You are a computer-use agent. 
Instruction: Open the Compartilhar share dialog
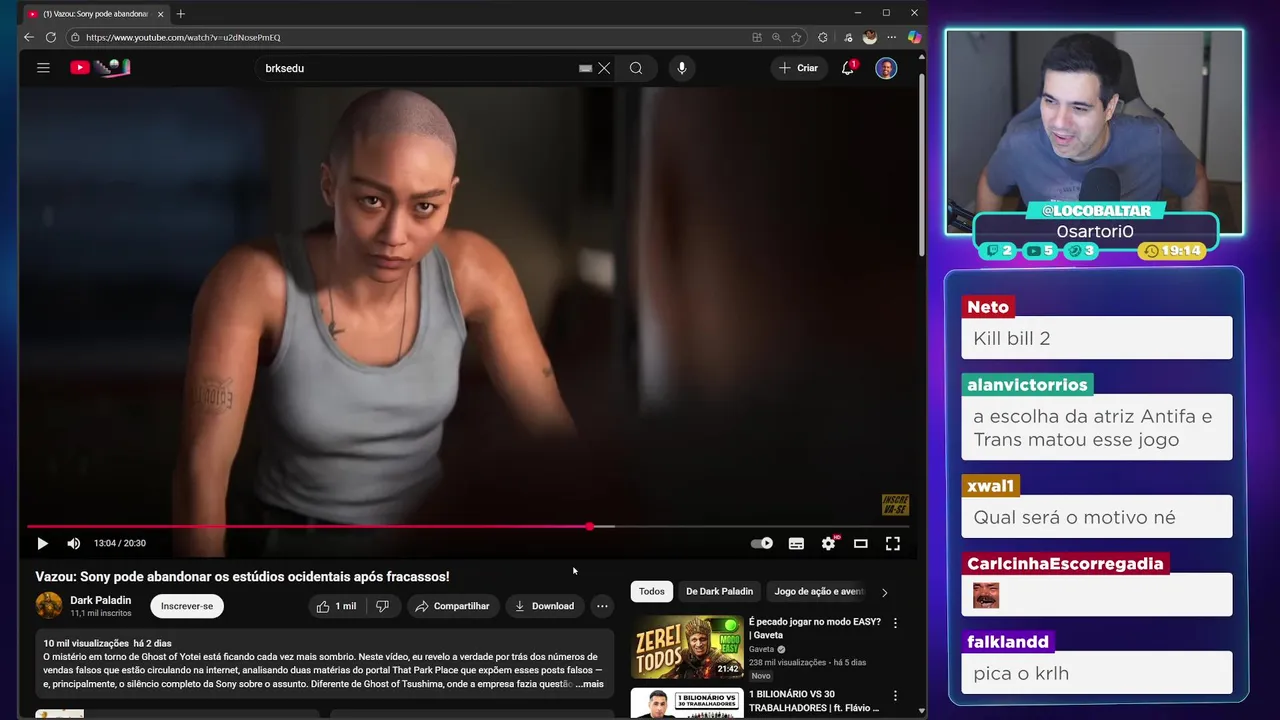[x=452, y=606]
